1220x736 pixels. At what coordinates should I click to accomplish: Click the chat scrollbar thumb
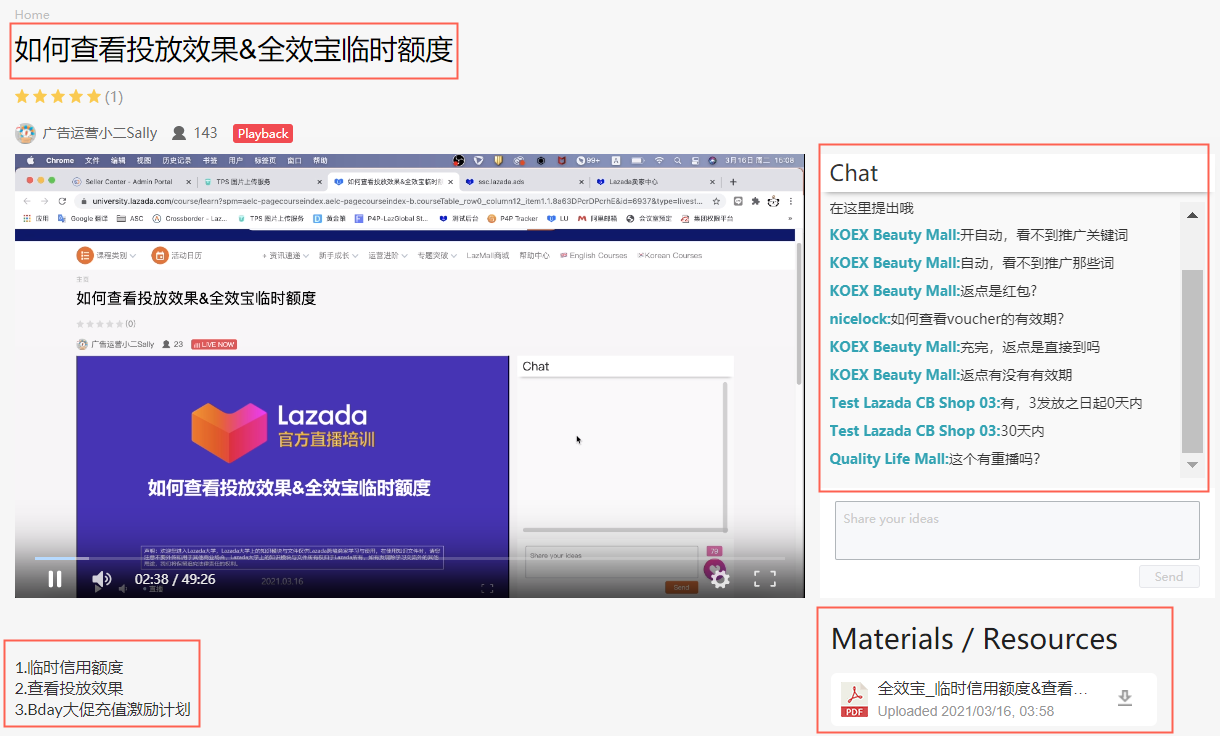[1192, 361]
